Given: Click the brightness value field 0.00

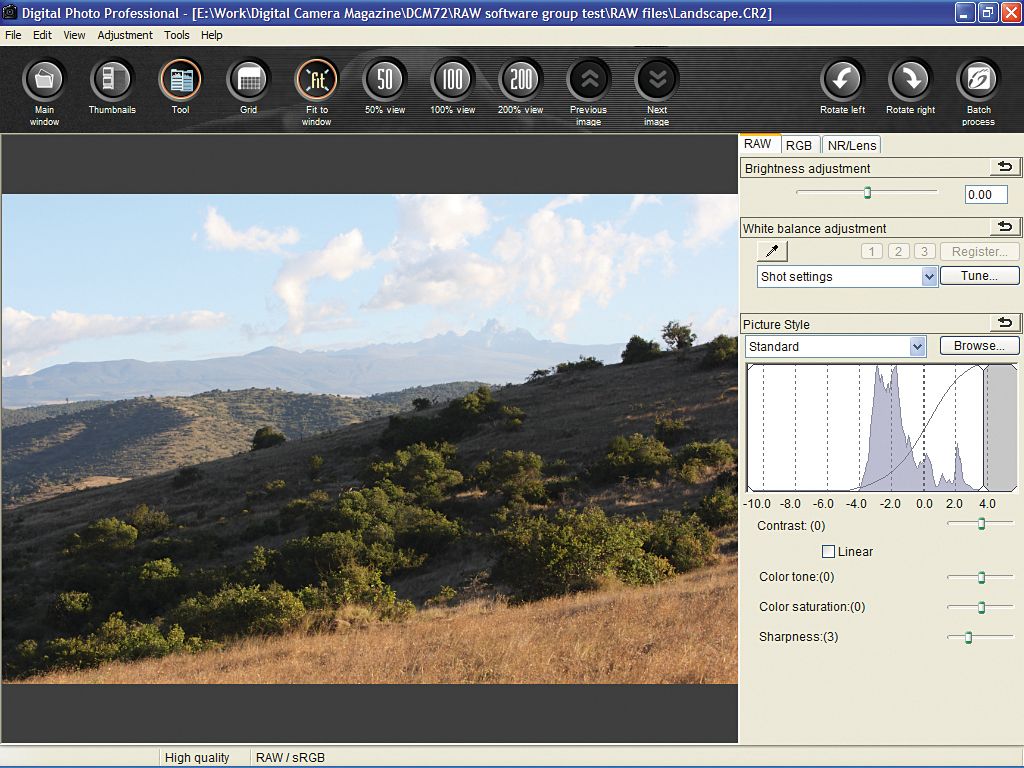Looking at the screenshot, I should pos(985,195).
